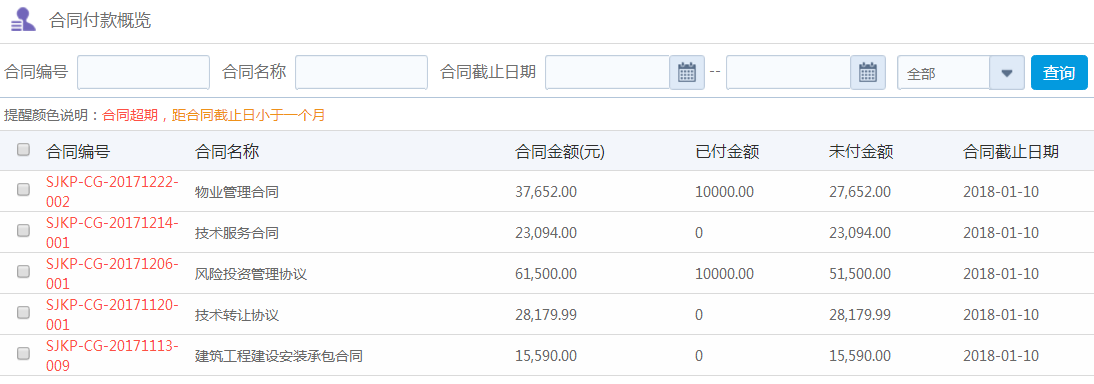The width and height of the screenshot is (1094, 384).
Task: Select the 物业管理合同 name cell
Action: [x=237, y=192]
